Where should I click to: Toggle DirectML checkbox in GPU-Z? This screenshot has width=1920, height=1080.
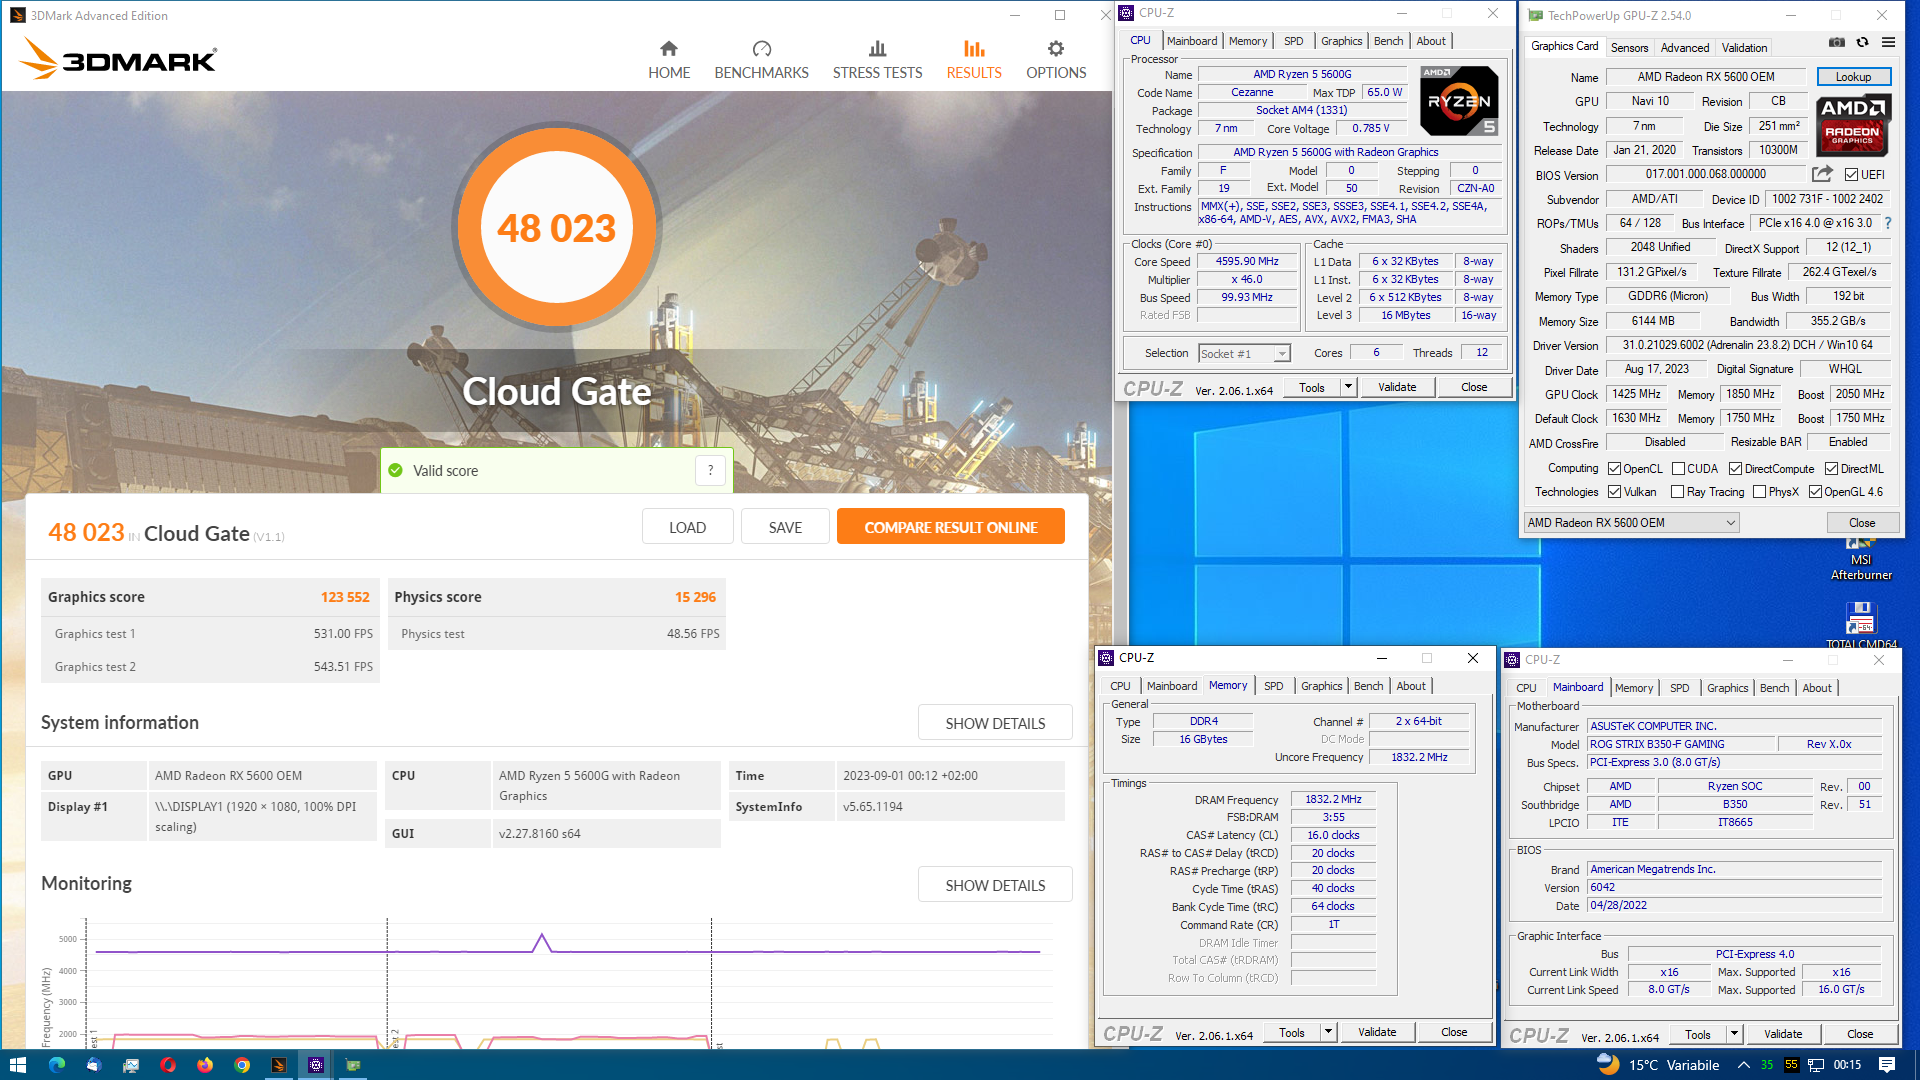point(1831,469)
